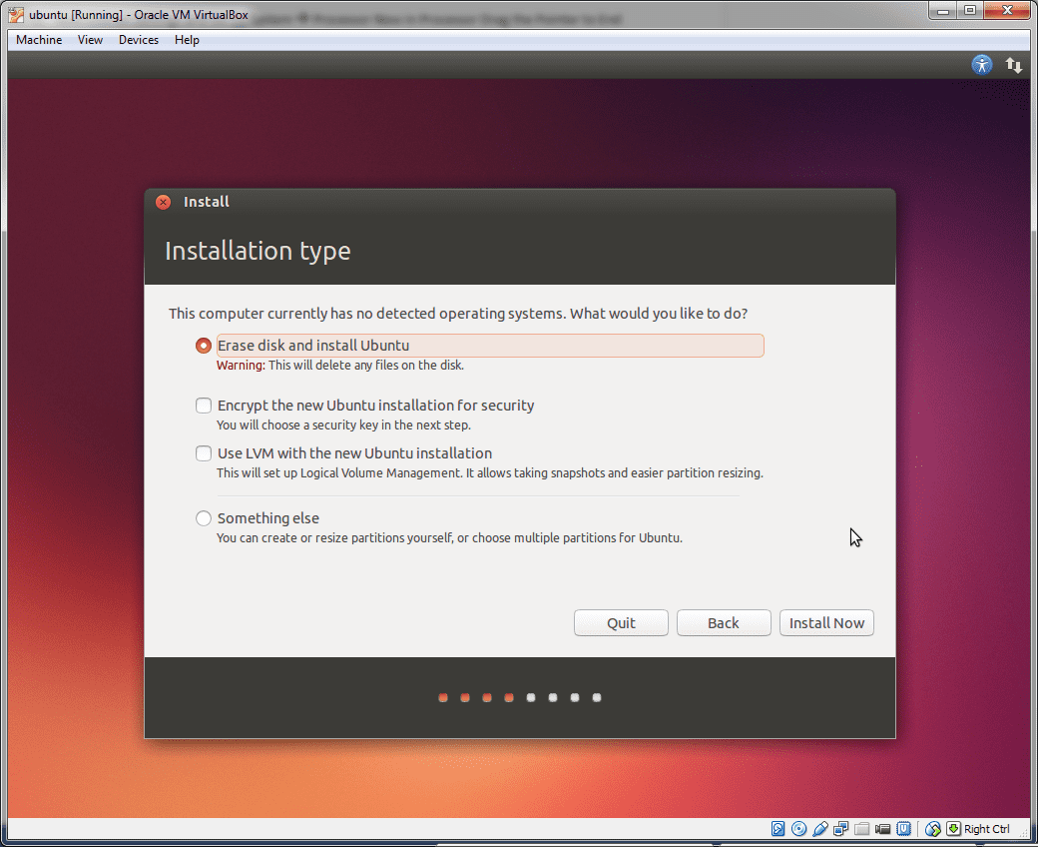Open the Devices menu
Viewport: 1038px width, 847px height.
[138, 40]
